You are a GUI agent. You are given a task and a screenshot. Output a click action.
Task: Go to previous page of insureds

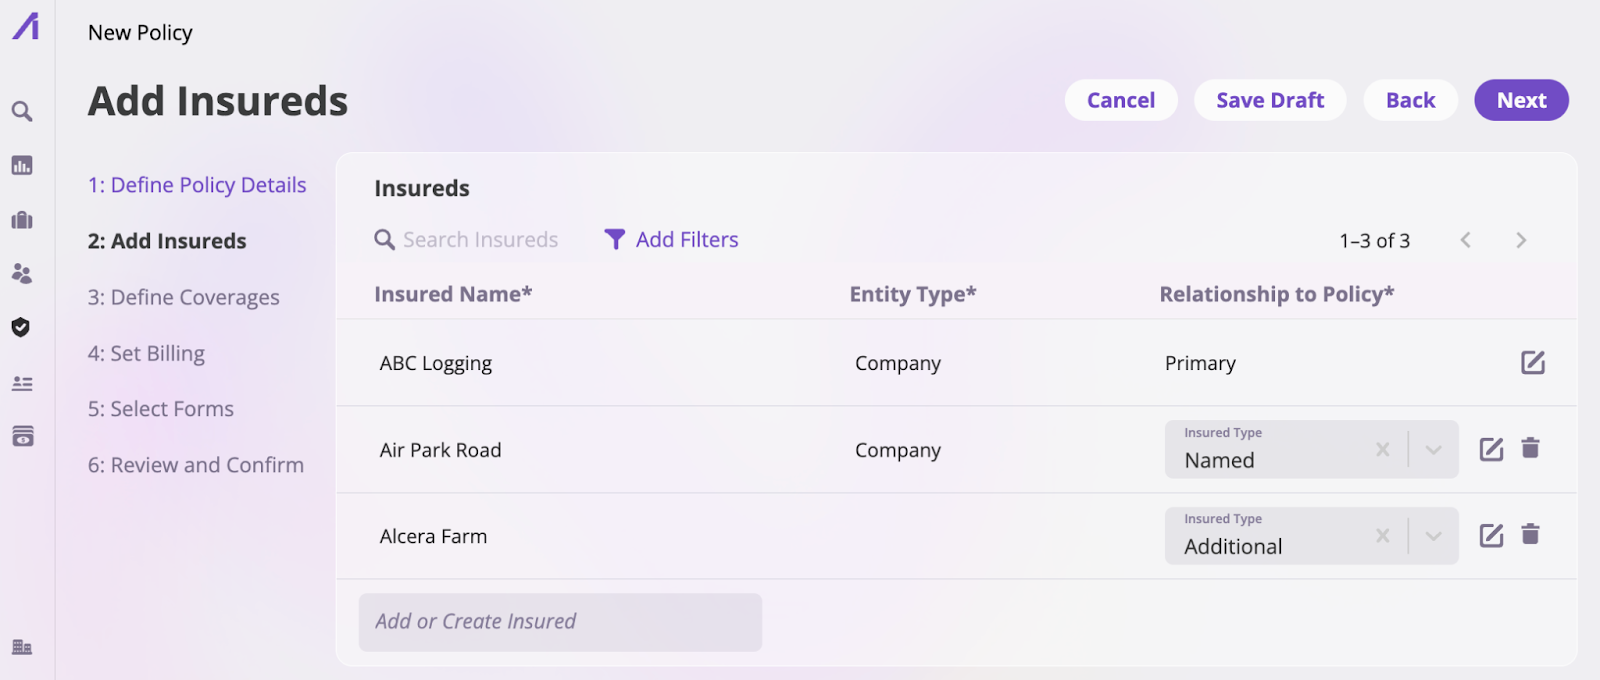coord(1465,240)
